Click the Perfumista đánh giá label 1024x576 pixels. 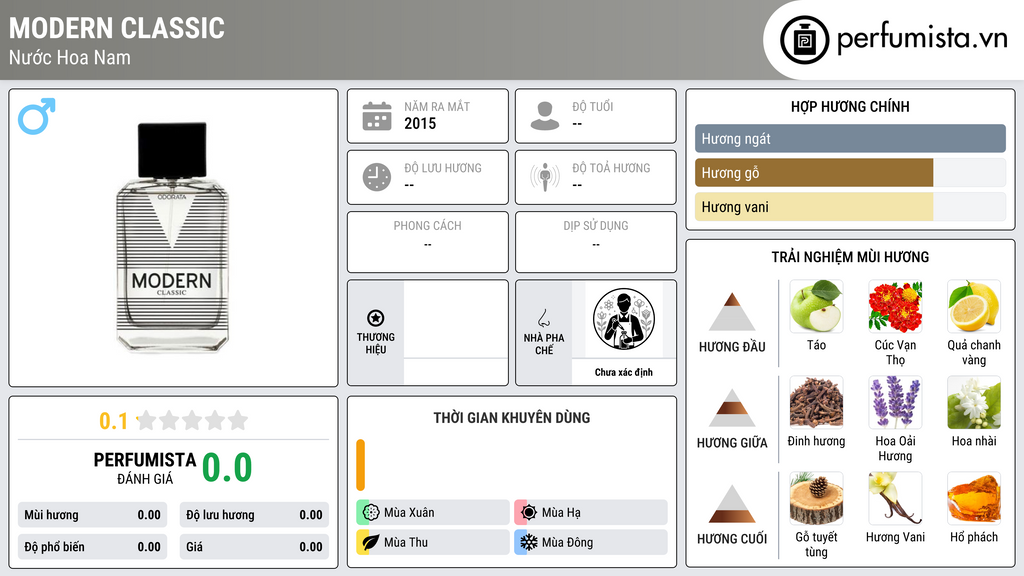145,468
